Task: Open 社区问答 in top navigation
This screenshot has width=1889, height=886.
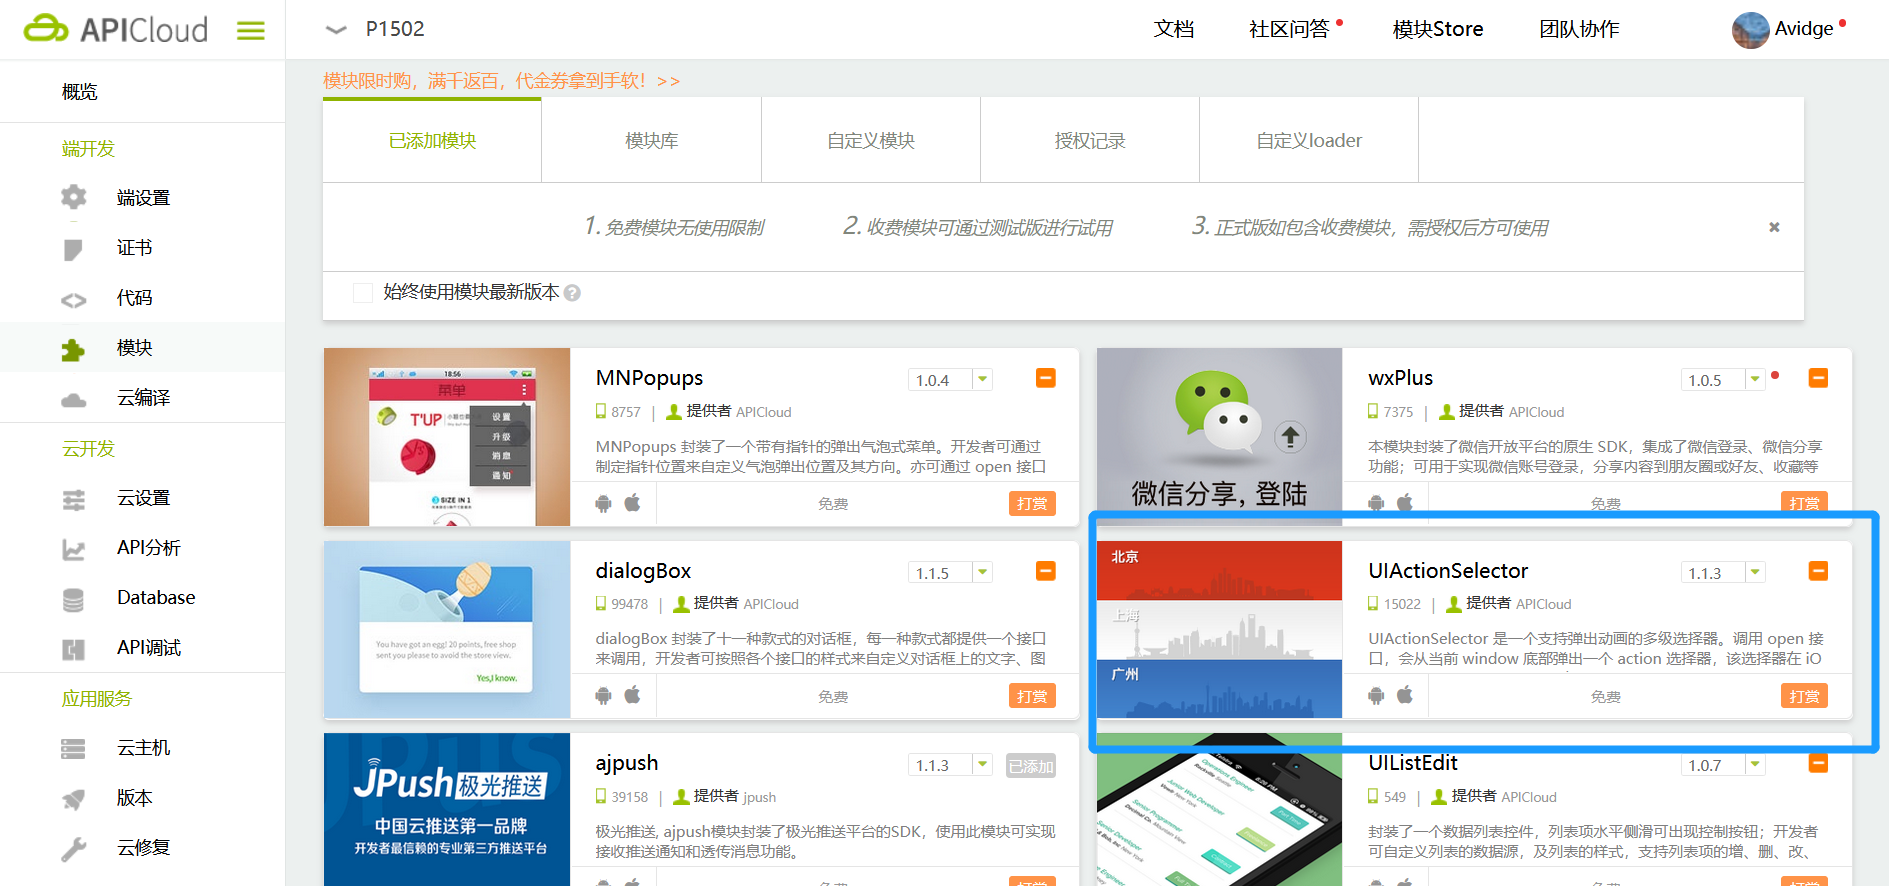Action: (x=1289, y=29)
